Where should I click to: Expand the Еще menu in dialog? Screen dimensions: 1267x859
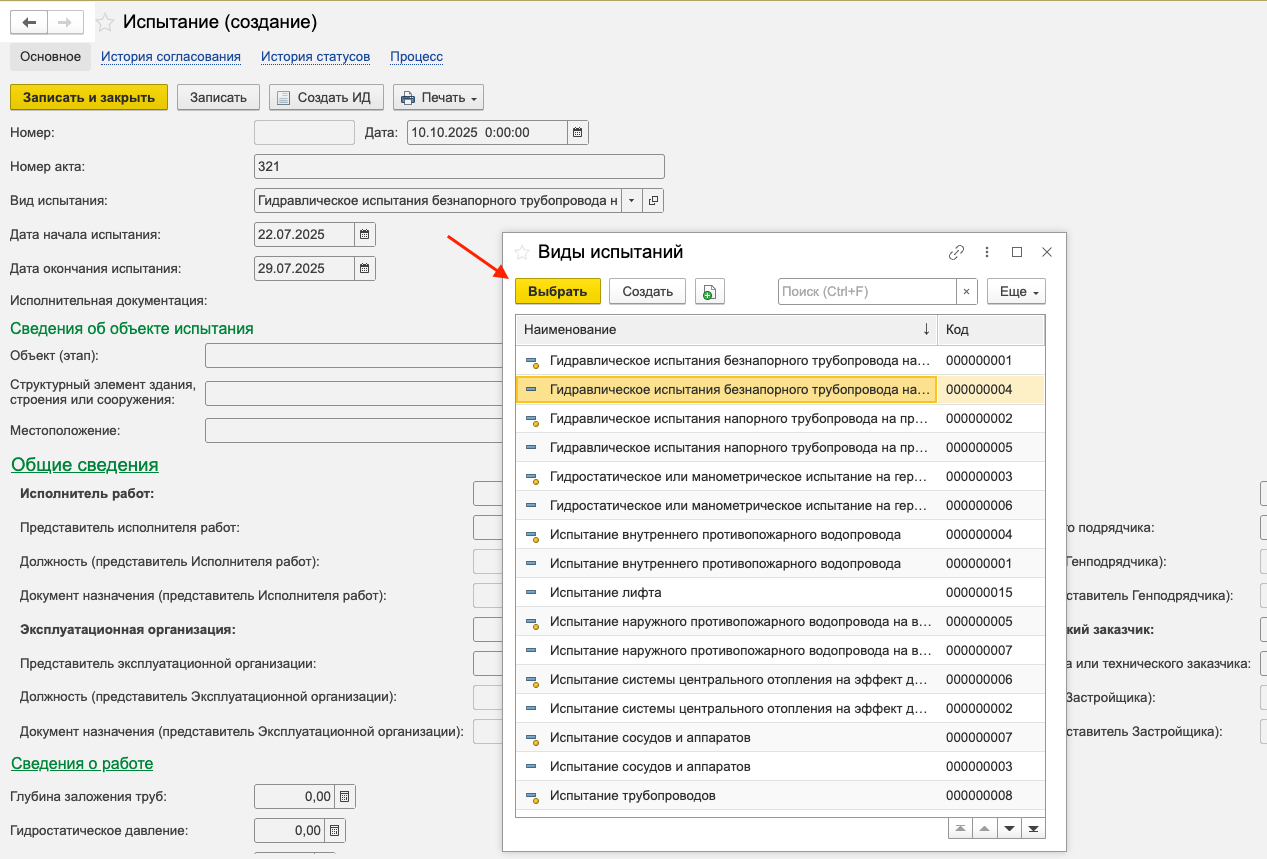point(1016,291)
